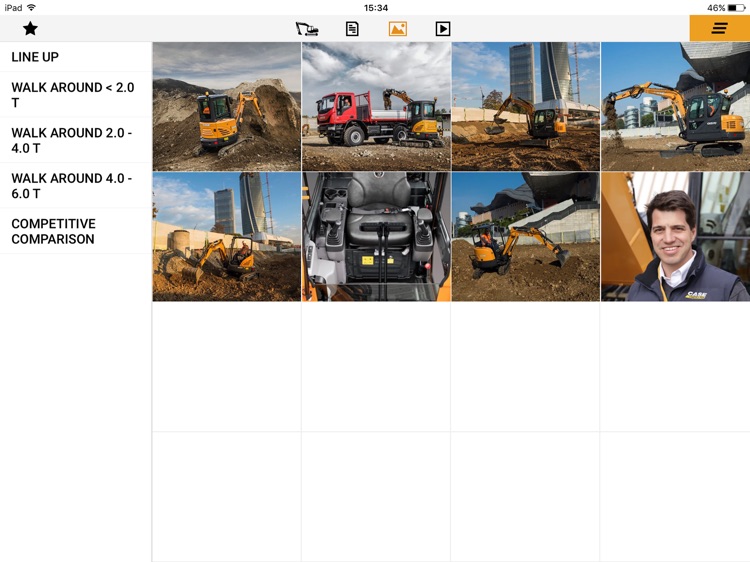This screenshot has height=562, width=750.
Task: Open the video play icon
Action: click(443, 29)
